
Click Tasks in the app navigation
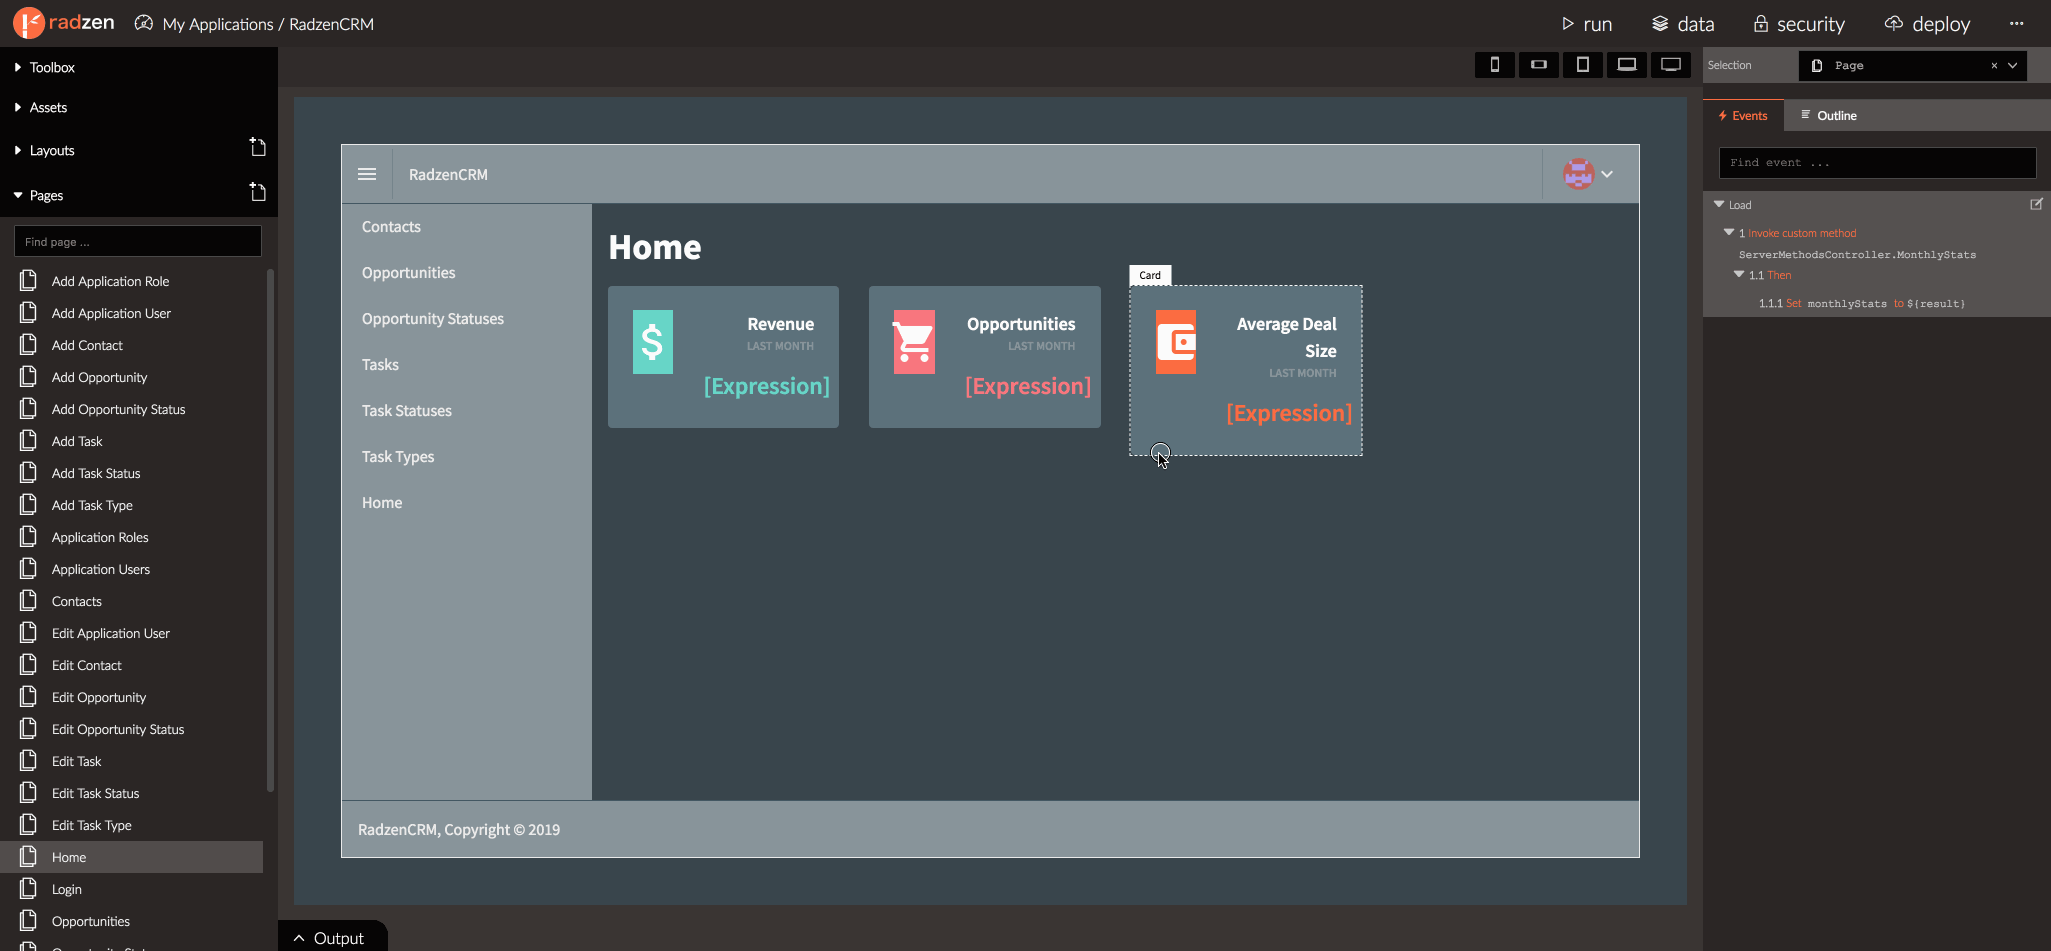[x=380, y=365]
